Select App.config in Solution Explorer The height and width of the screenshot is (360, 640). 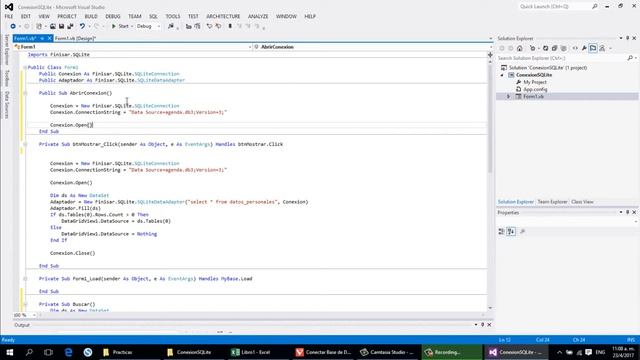(x=535, y=89)
